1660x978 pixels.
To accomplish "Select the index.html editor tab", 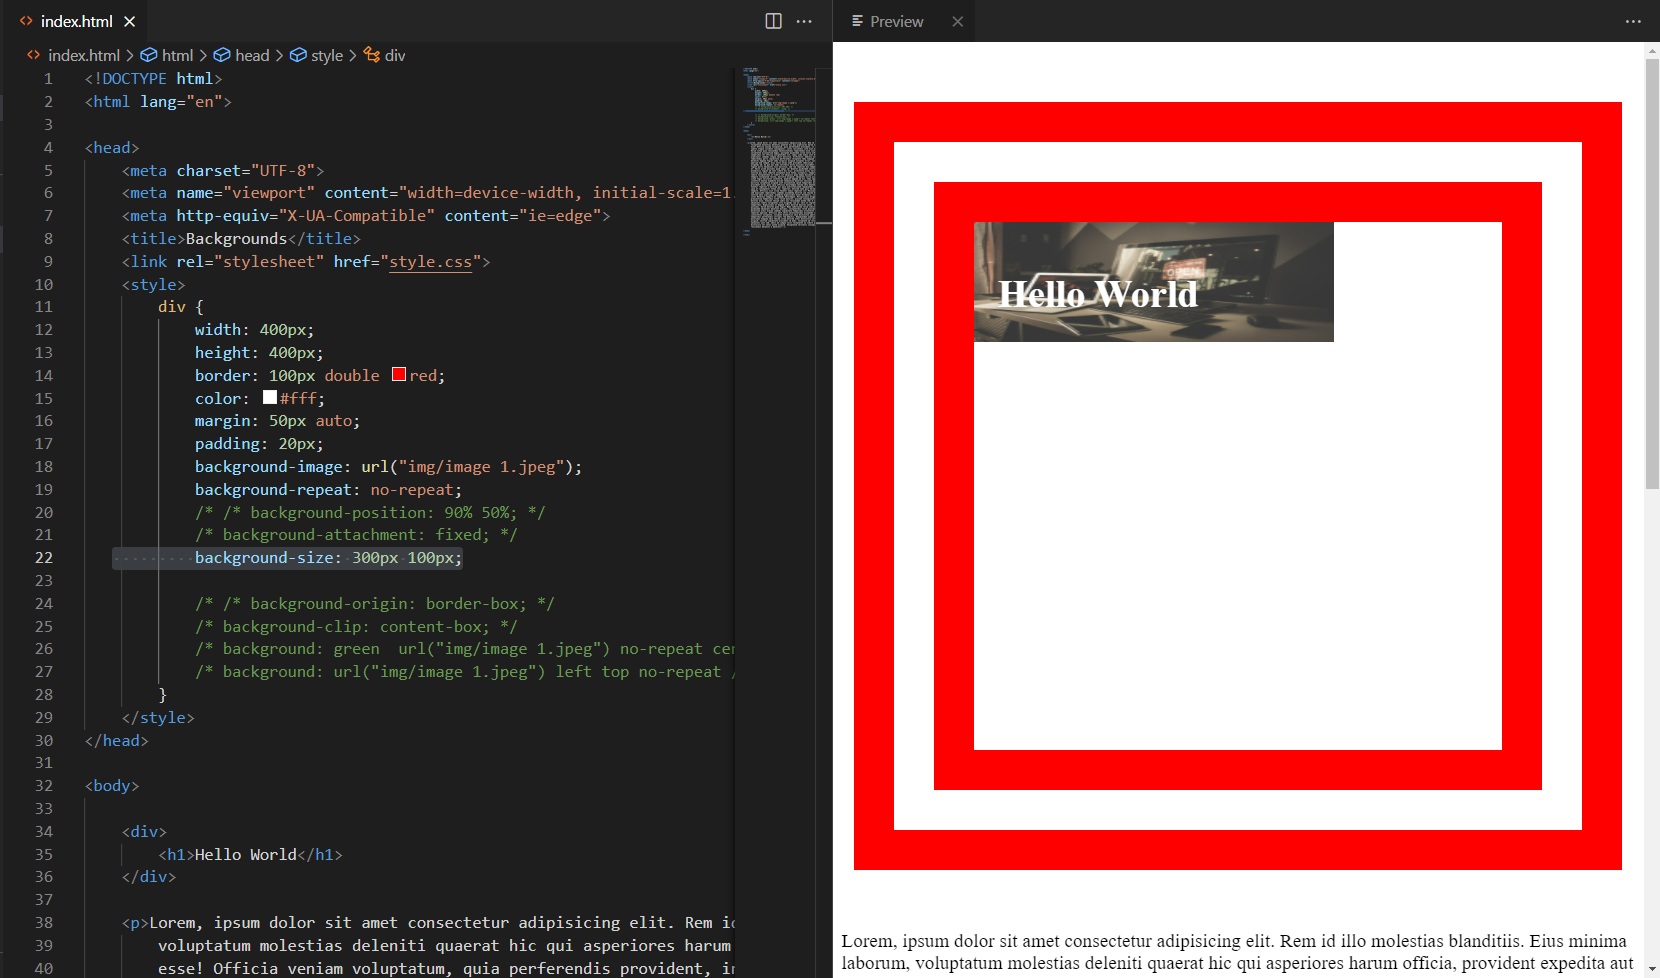I will [76, 21].
